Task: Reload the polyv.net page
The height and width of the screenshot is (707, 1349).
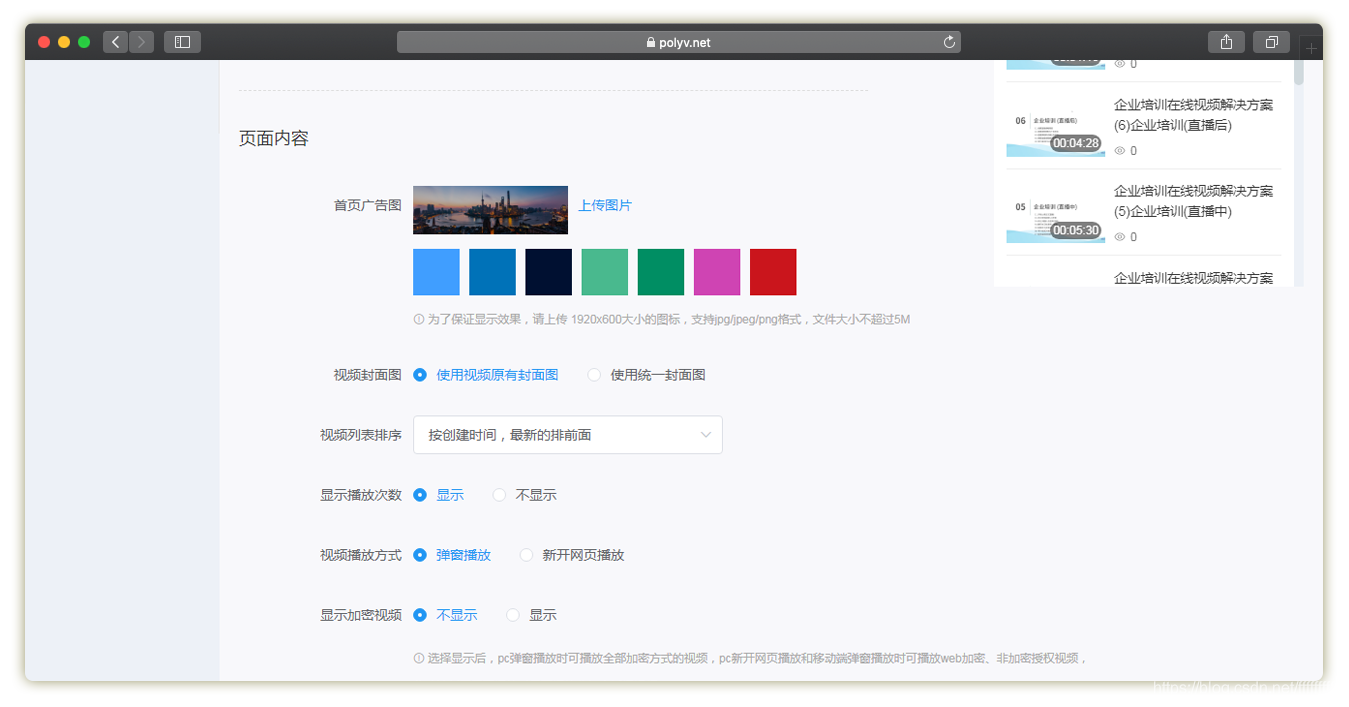Action: [x=949, y=42]
